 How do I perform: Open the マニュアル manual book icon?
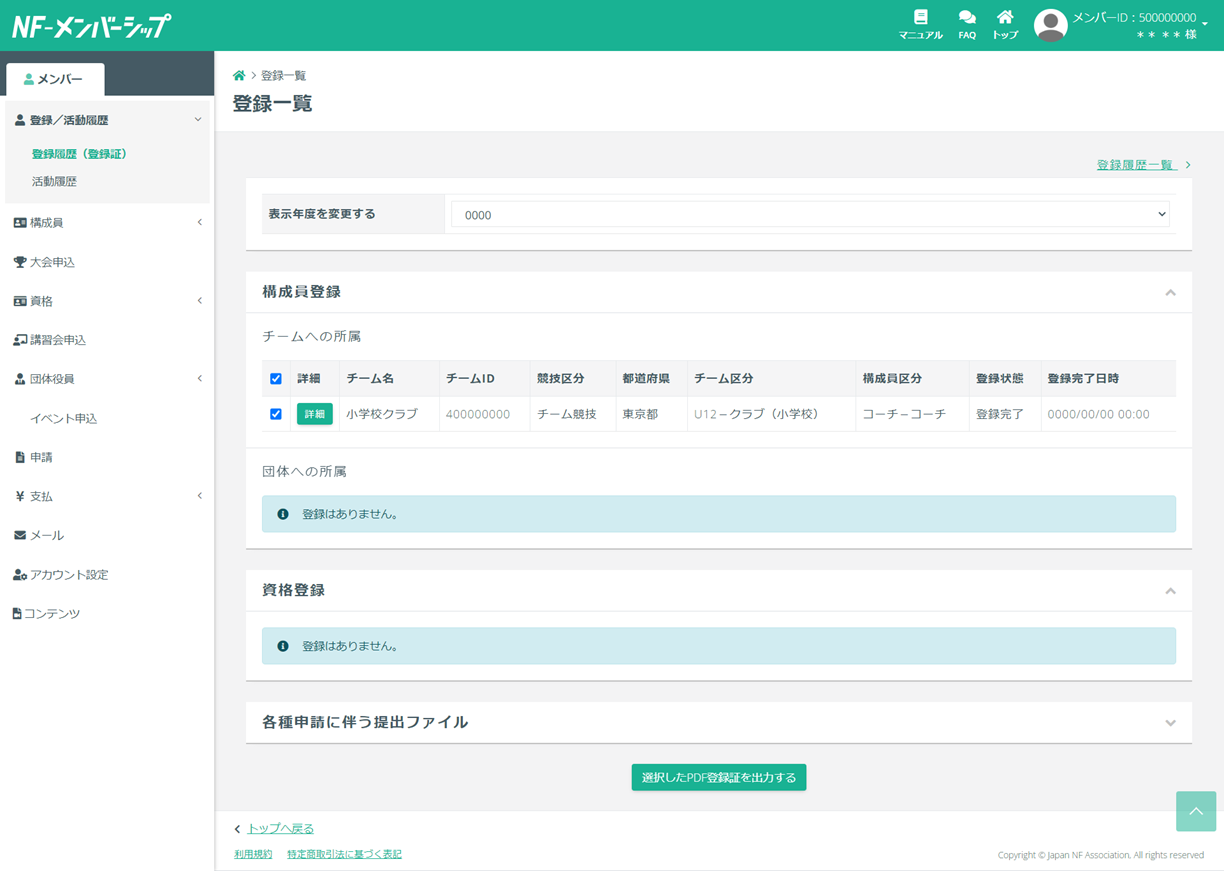pos(920,17)
